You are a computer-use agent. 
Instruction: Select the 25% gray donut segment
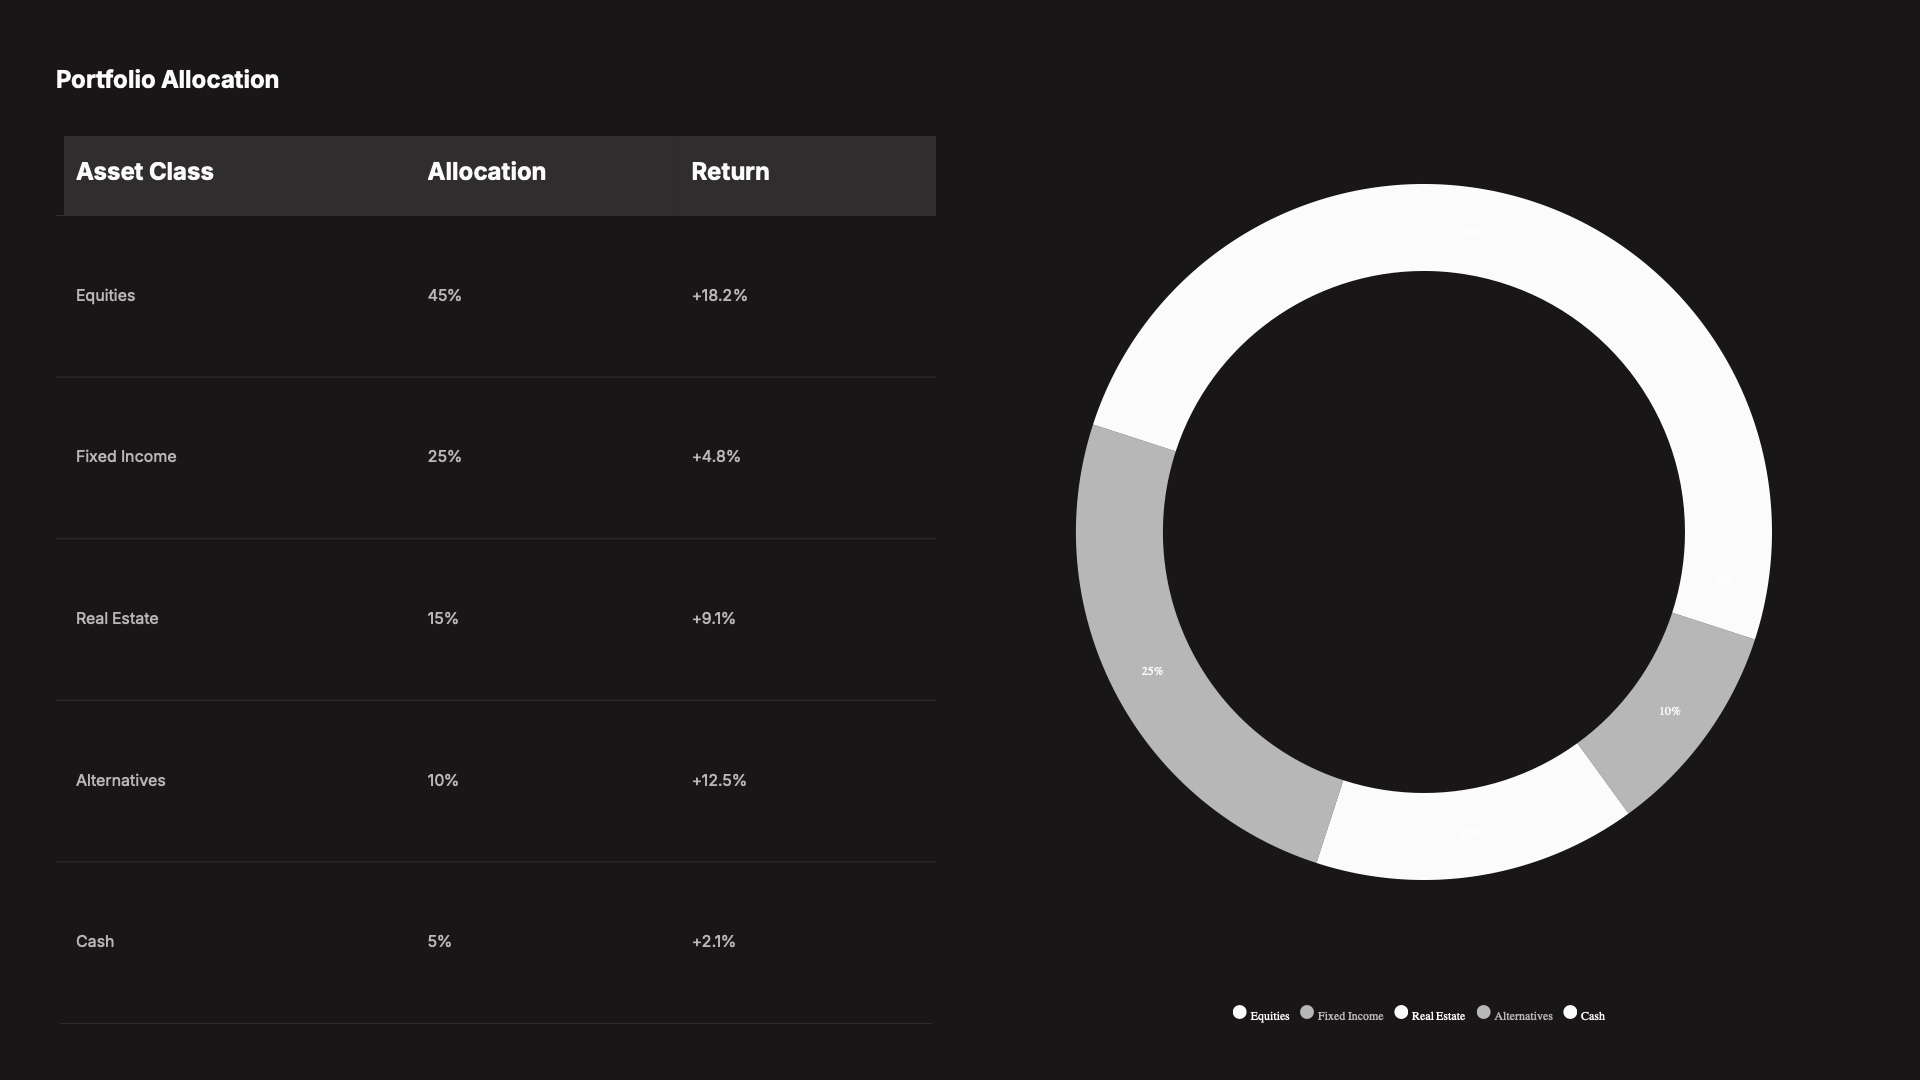(x=1152, y=670)
